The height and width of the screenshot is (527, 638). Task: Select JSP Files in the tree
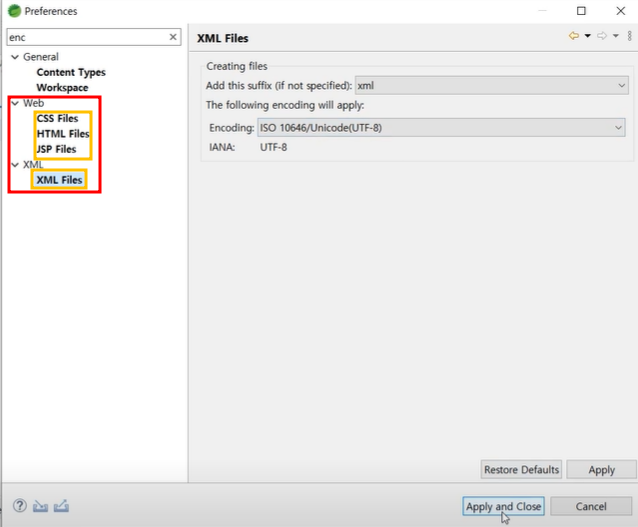click(56, 149)
